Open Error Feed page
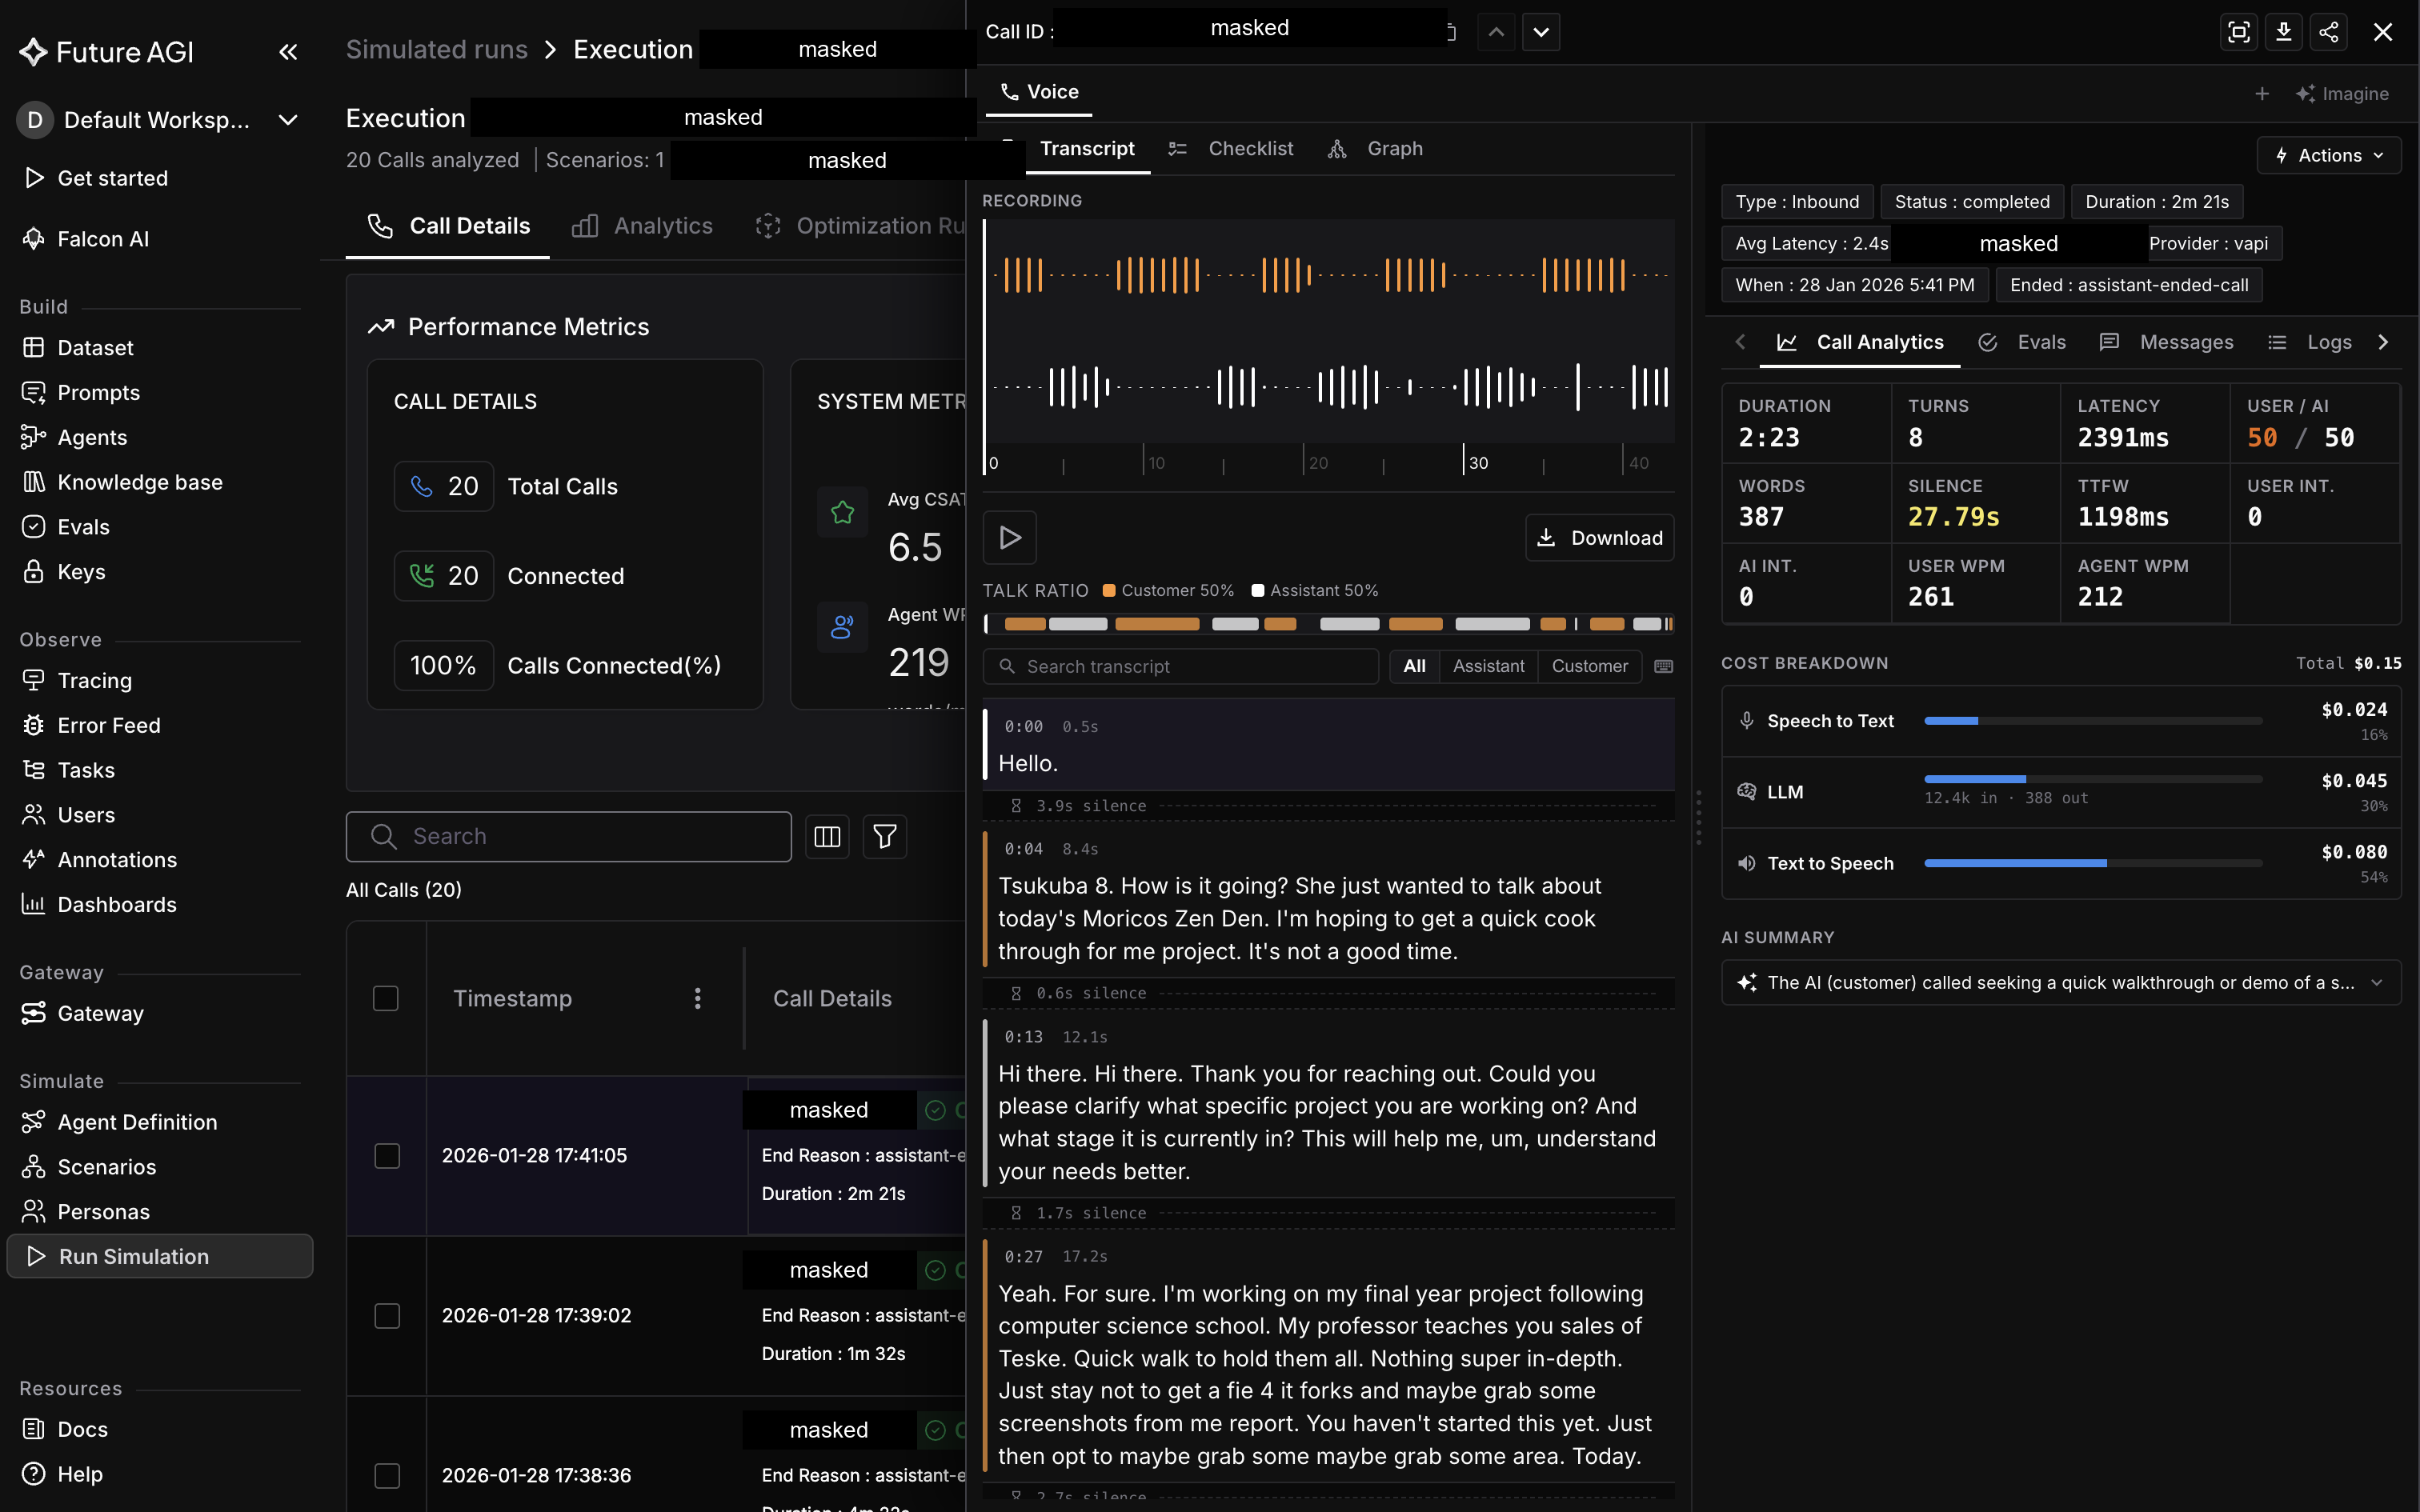Screen dimensions: 2420x1512 click(x=108, y=726)
